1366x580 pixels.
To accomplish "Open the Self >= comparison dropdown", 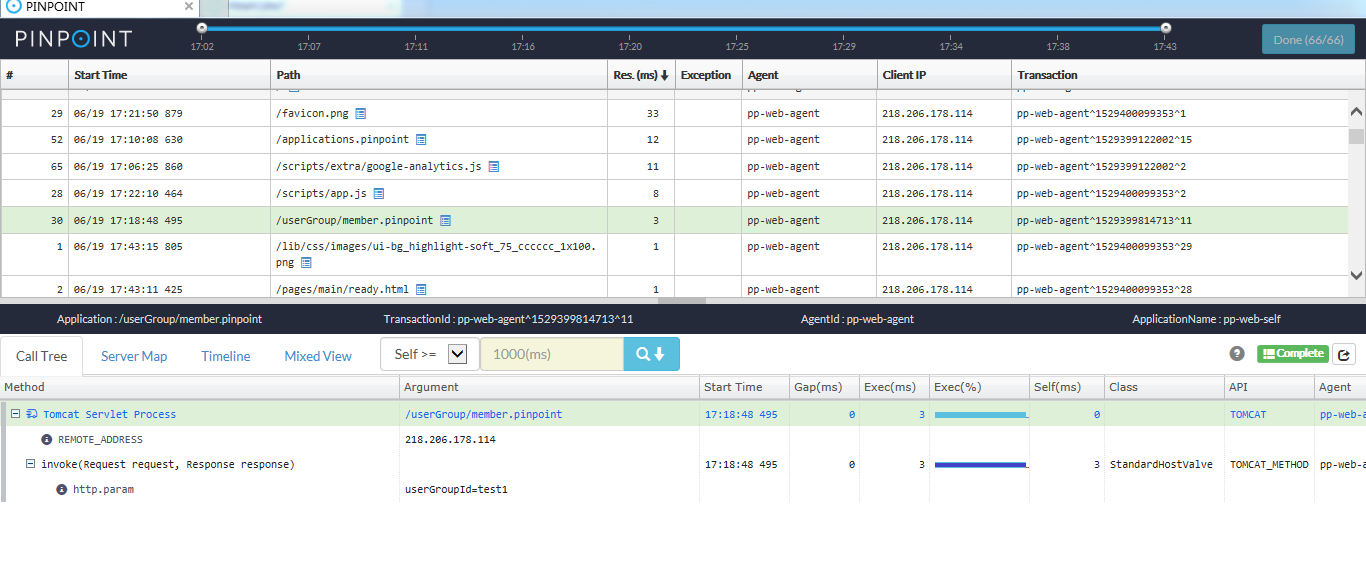I will (456, 354).
